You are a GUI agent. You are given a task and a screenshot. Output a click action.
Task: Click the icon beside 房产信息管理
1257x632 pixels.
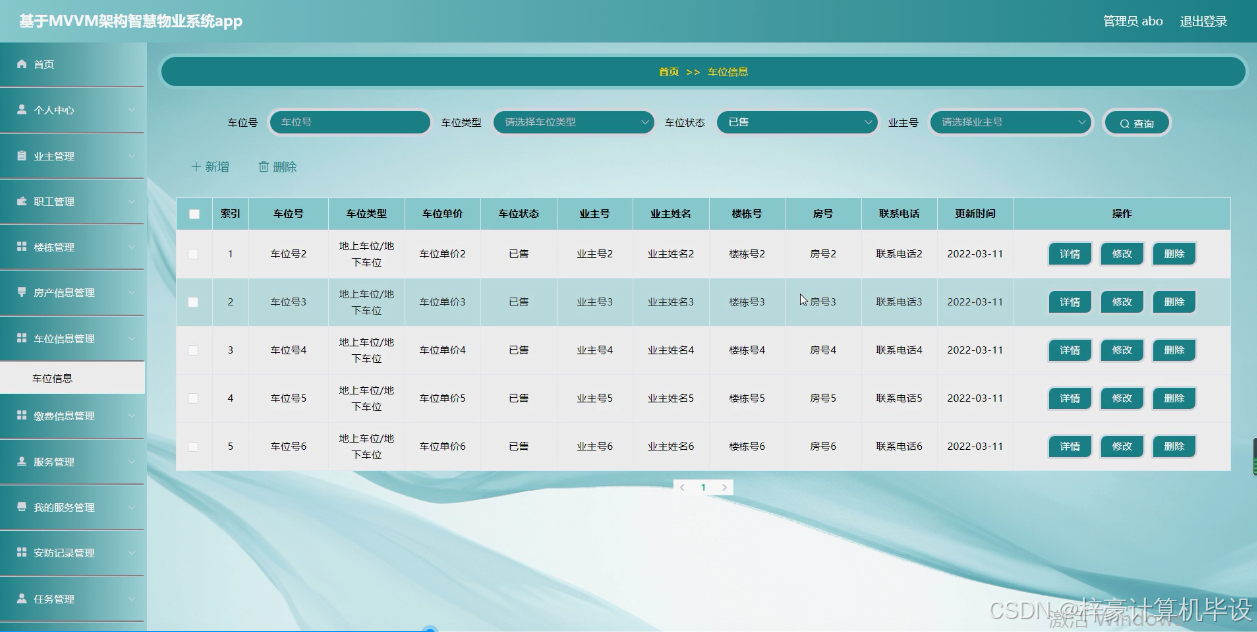[x=21, y=293]
